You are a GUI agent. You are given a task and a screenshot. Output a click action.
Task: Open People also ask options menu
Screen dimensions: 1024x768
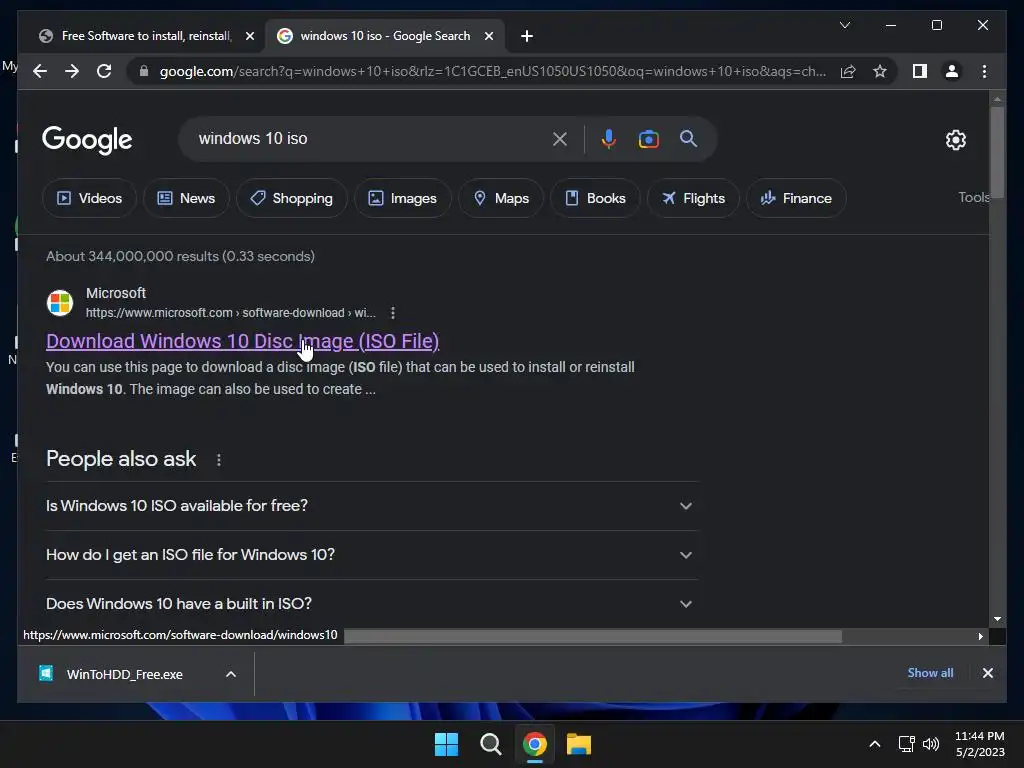pyautogui.click(x=219, y=460)
